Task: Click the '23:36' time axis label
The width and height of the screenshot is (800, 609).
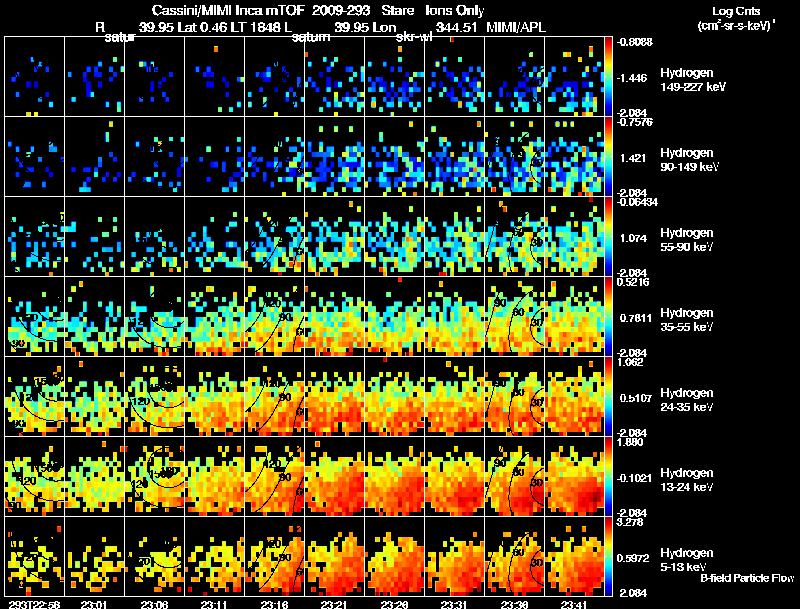Action: [514, 604]
